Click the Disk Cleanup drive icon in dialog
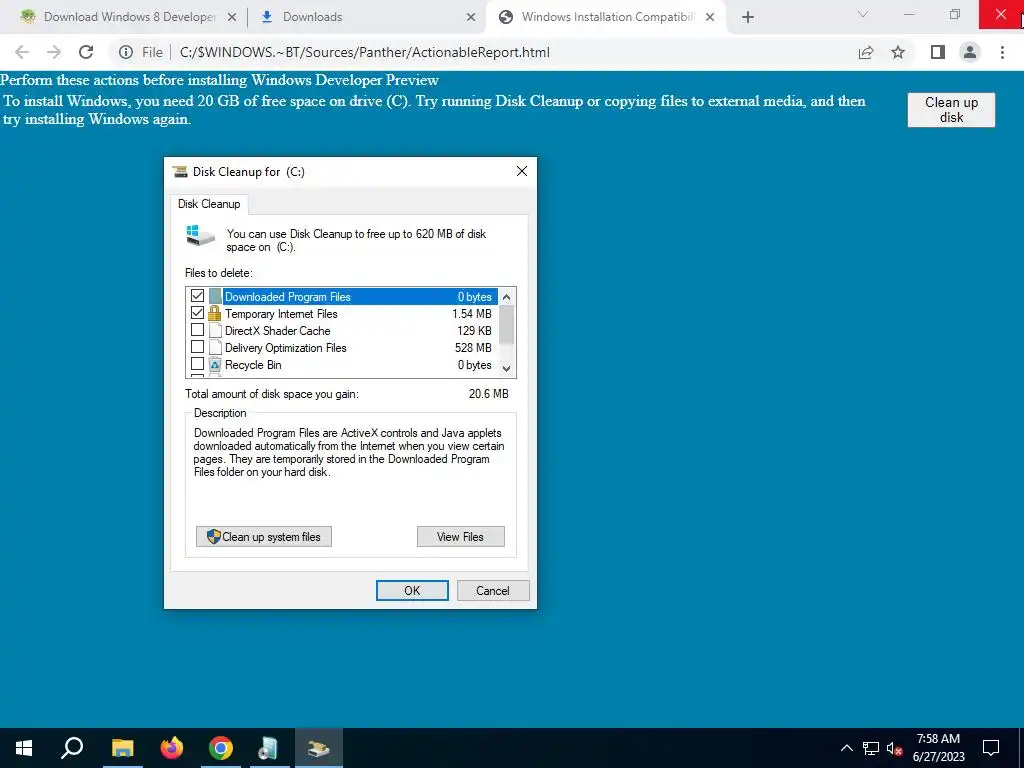The image size is (1024, 768). (x=200, y=236)
